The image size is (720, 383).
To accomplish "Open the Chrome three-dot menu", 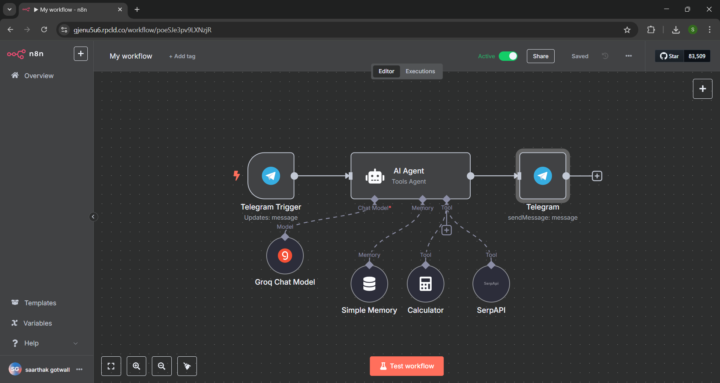I will 710,29.
